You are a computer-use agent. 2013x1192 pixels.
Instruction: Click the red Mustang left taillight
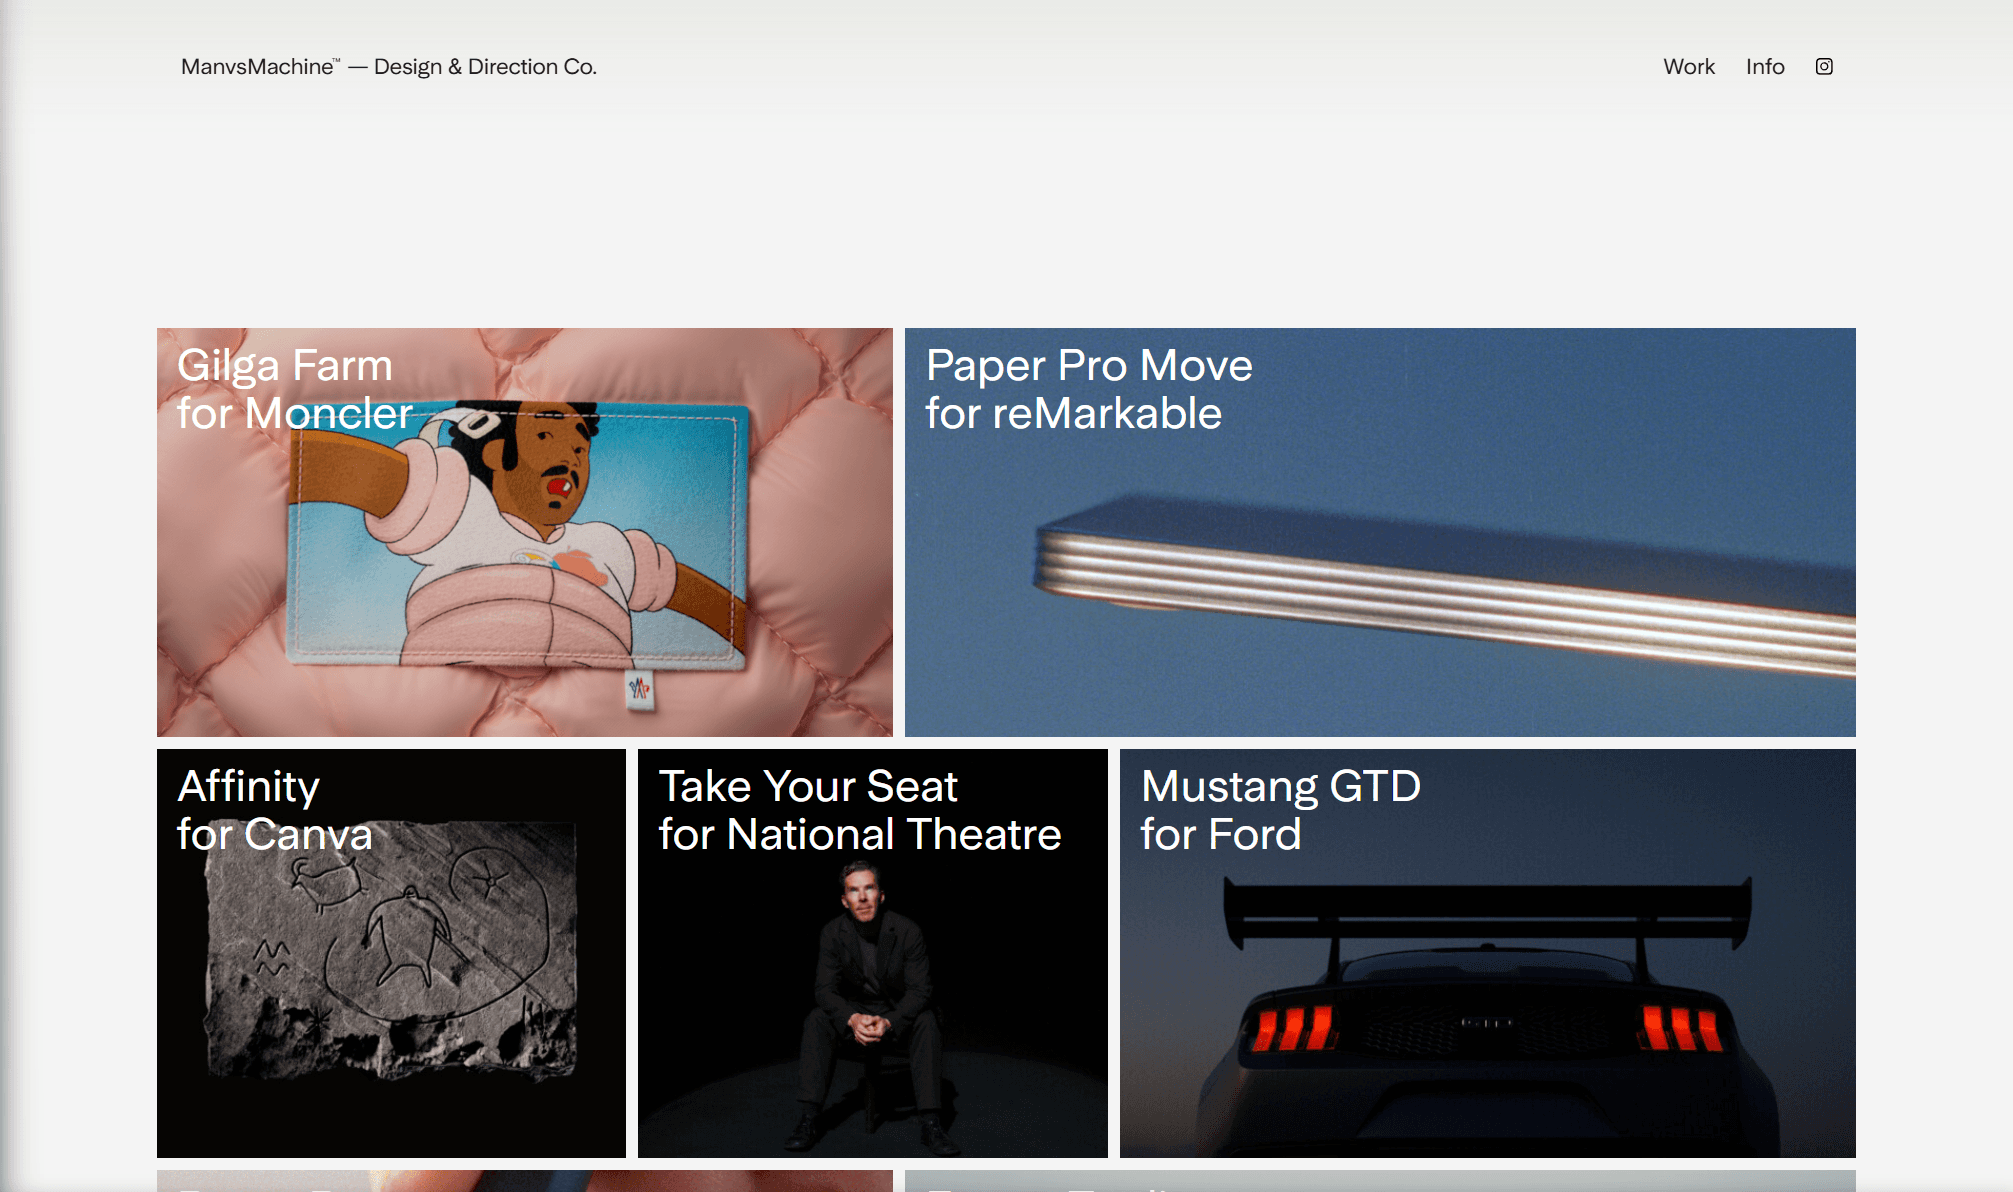pos(1292,1029)
